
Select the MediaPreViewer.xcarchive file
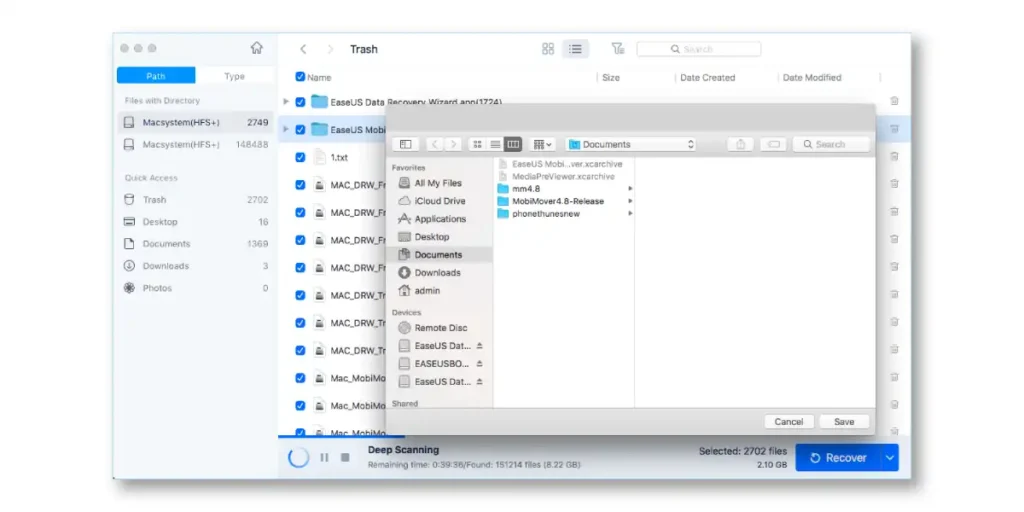tap(564, 176)
